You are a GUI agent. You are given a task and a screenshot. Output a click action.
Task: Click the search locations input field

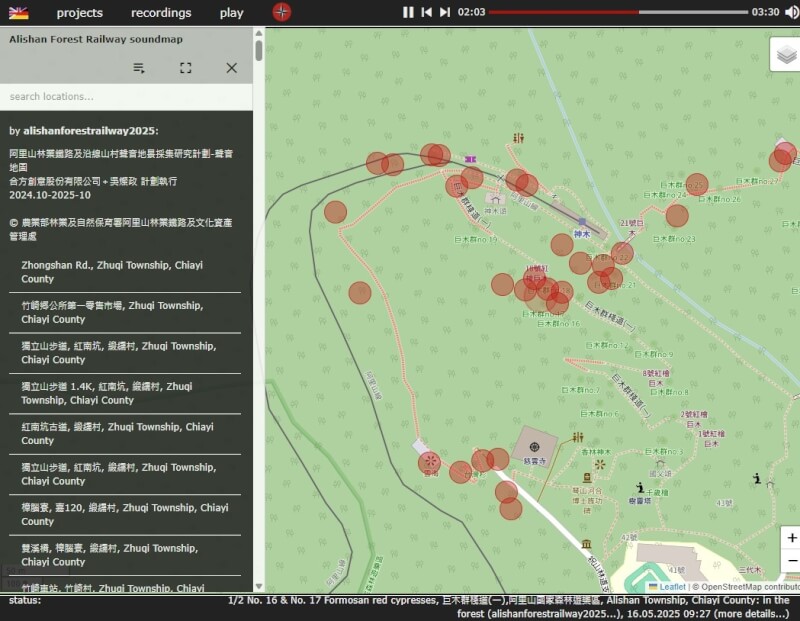pos(120,97)
